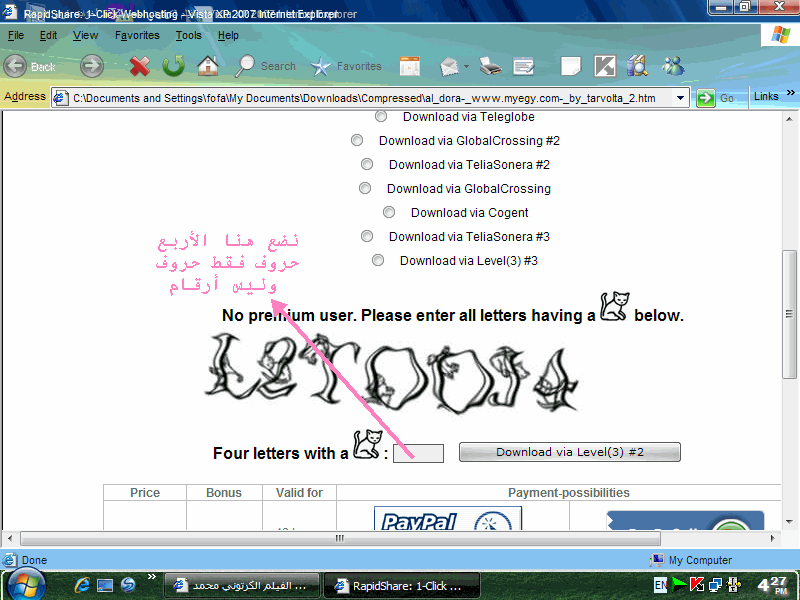Image resolution: width=800 pixels, height=600 pixels.
Task: Open Favorites with the star icon
Action: coord(320,66)
